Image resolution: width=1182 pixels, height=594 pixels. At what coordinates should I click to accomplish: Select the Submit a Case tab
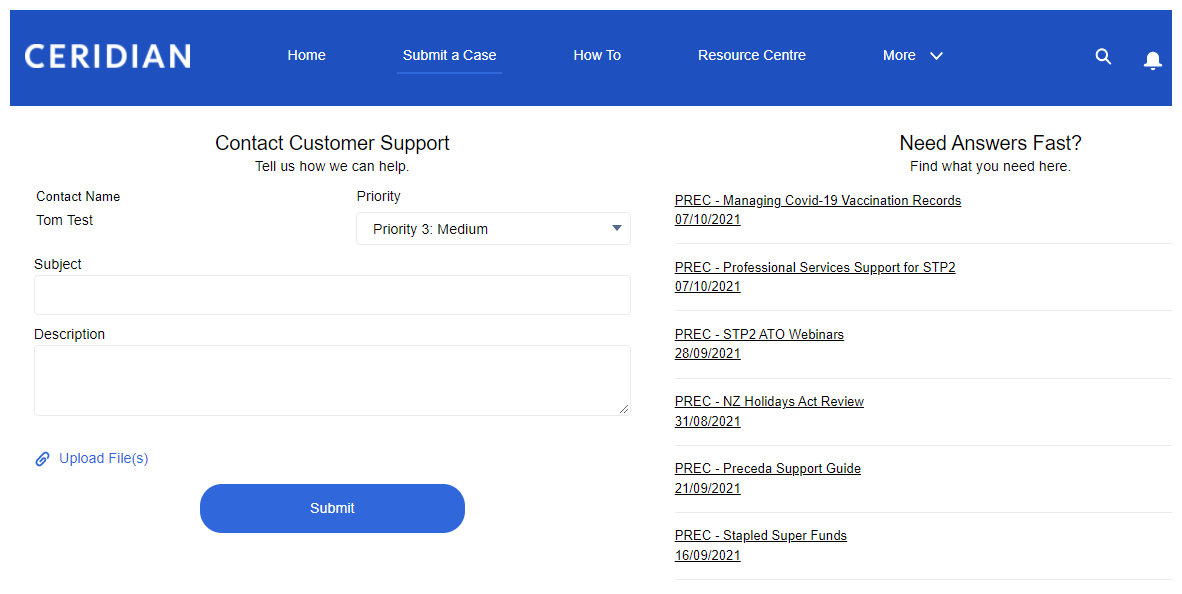click(x=449, y=56)
